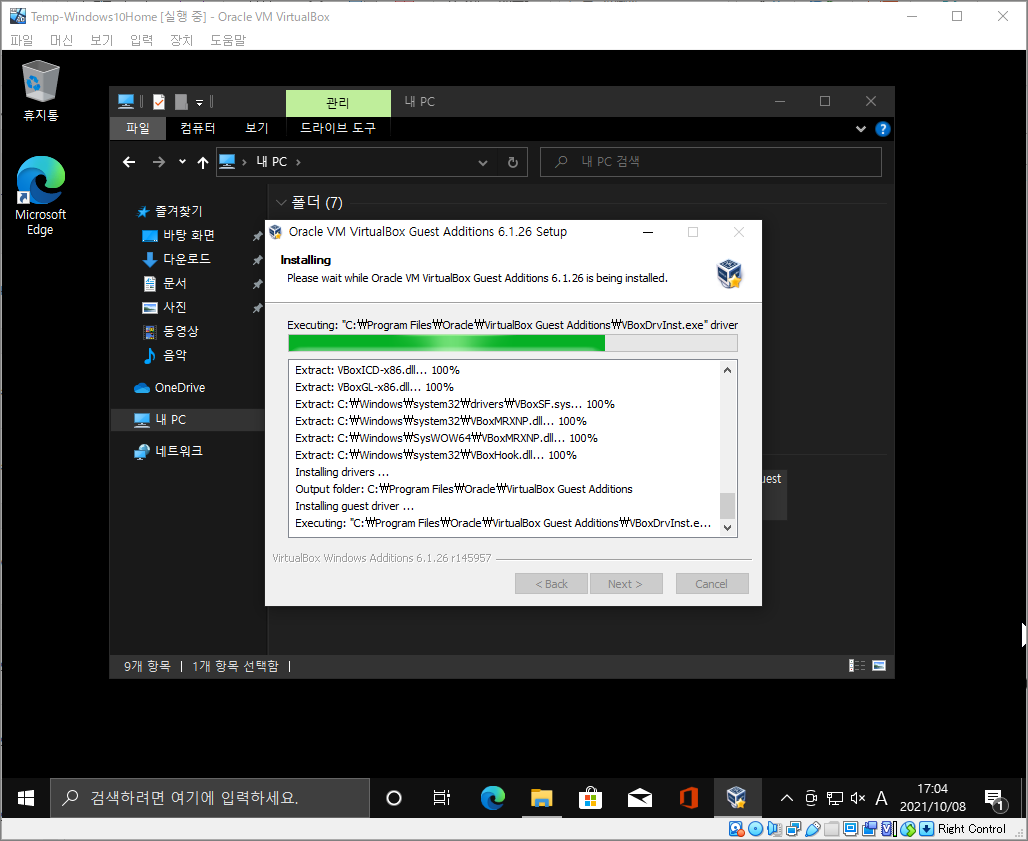
Task: Click the Explorer refresh button
Action: [x=513, y=163]
